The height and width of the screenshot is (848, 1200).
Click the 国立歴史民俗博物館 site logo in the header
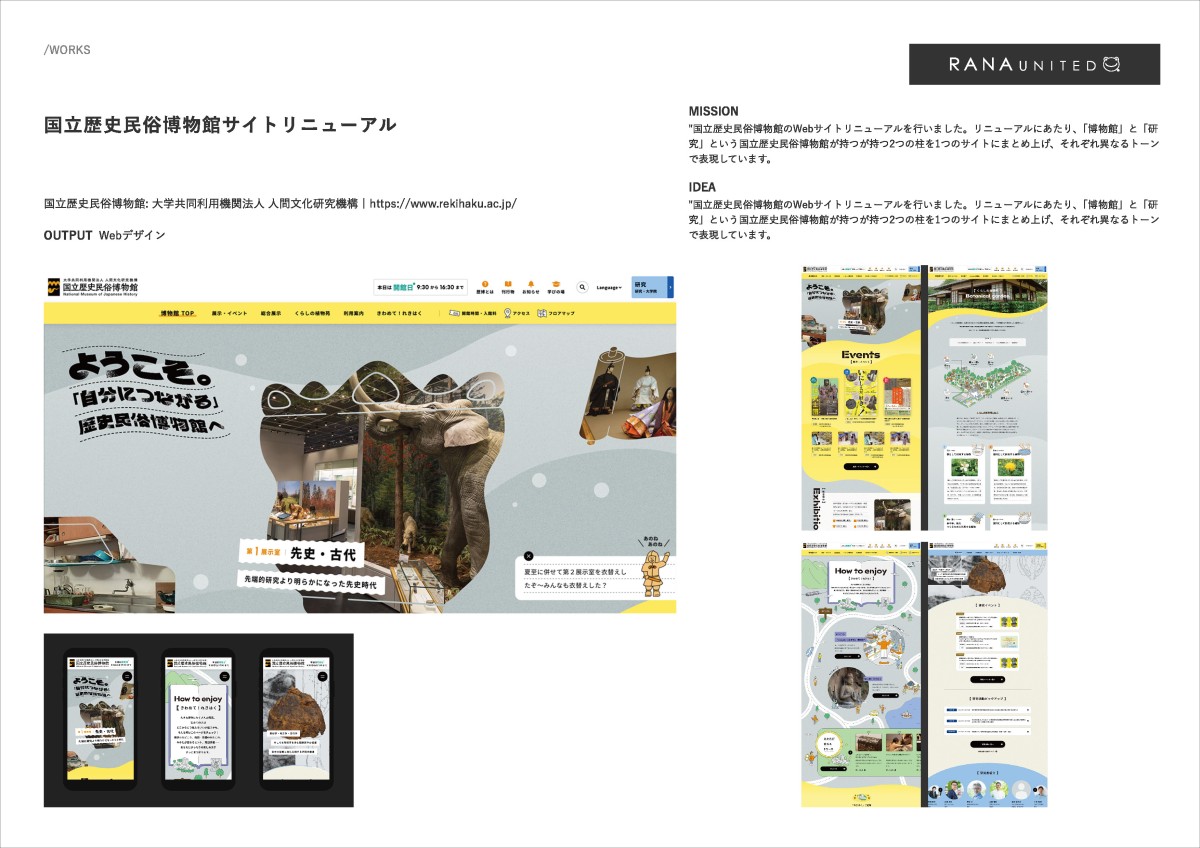pyautogui.click(x=93, y=287)
